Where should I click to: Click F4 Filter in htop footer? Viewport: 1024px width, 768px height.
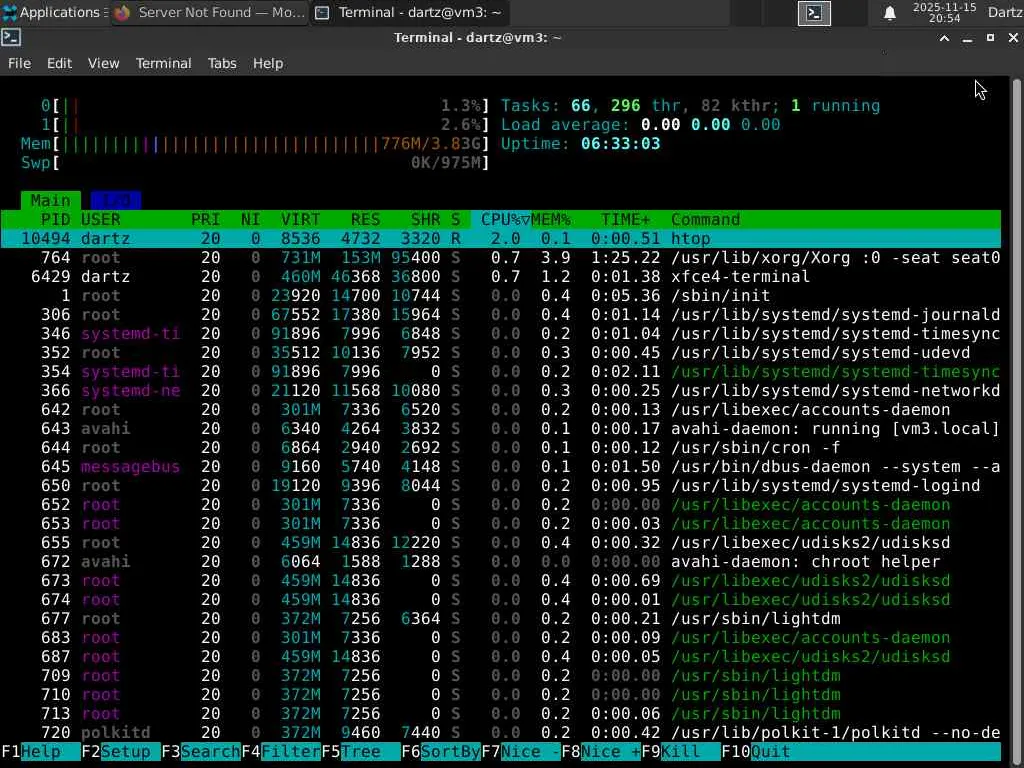click(x=281, y=752)
